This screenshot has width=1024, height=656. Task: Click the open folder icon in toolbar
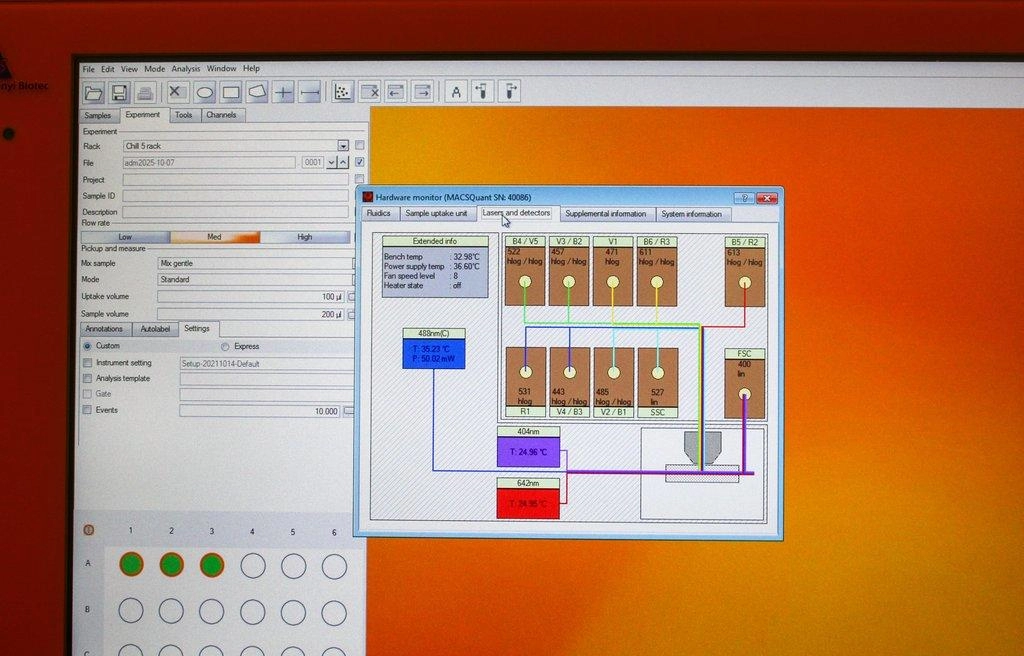(93, 92)
